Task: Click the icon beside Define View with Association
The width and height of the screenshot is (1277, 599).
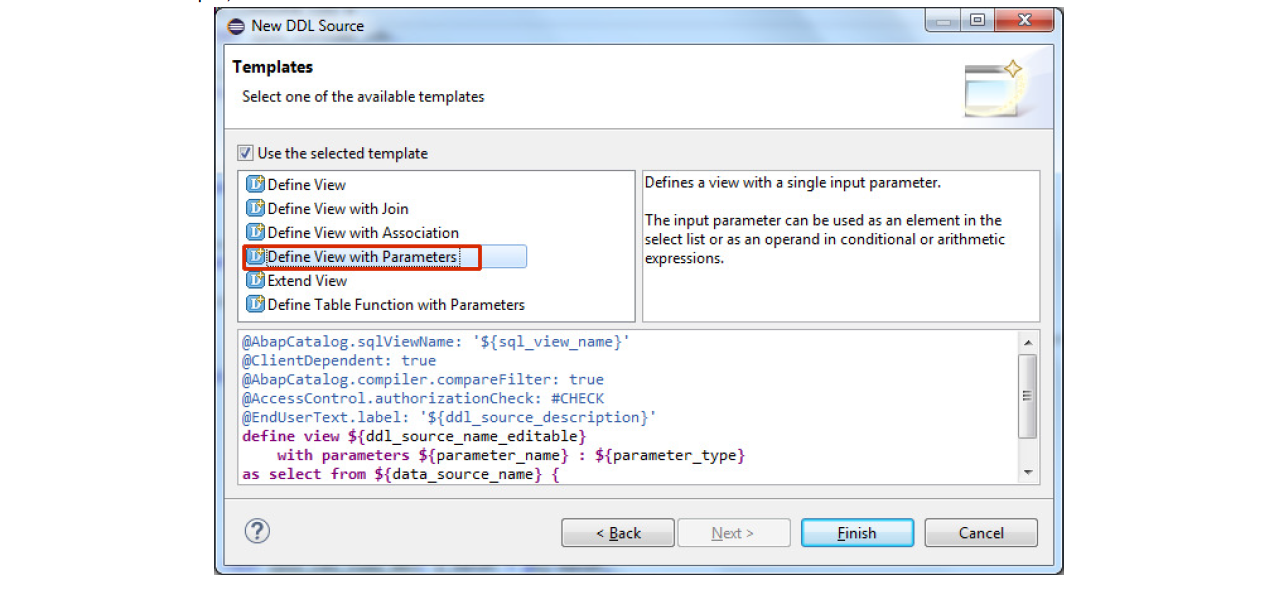Action: [x=255, y=232]
